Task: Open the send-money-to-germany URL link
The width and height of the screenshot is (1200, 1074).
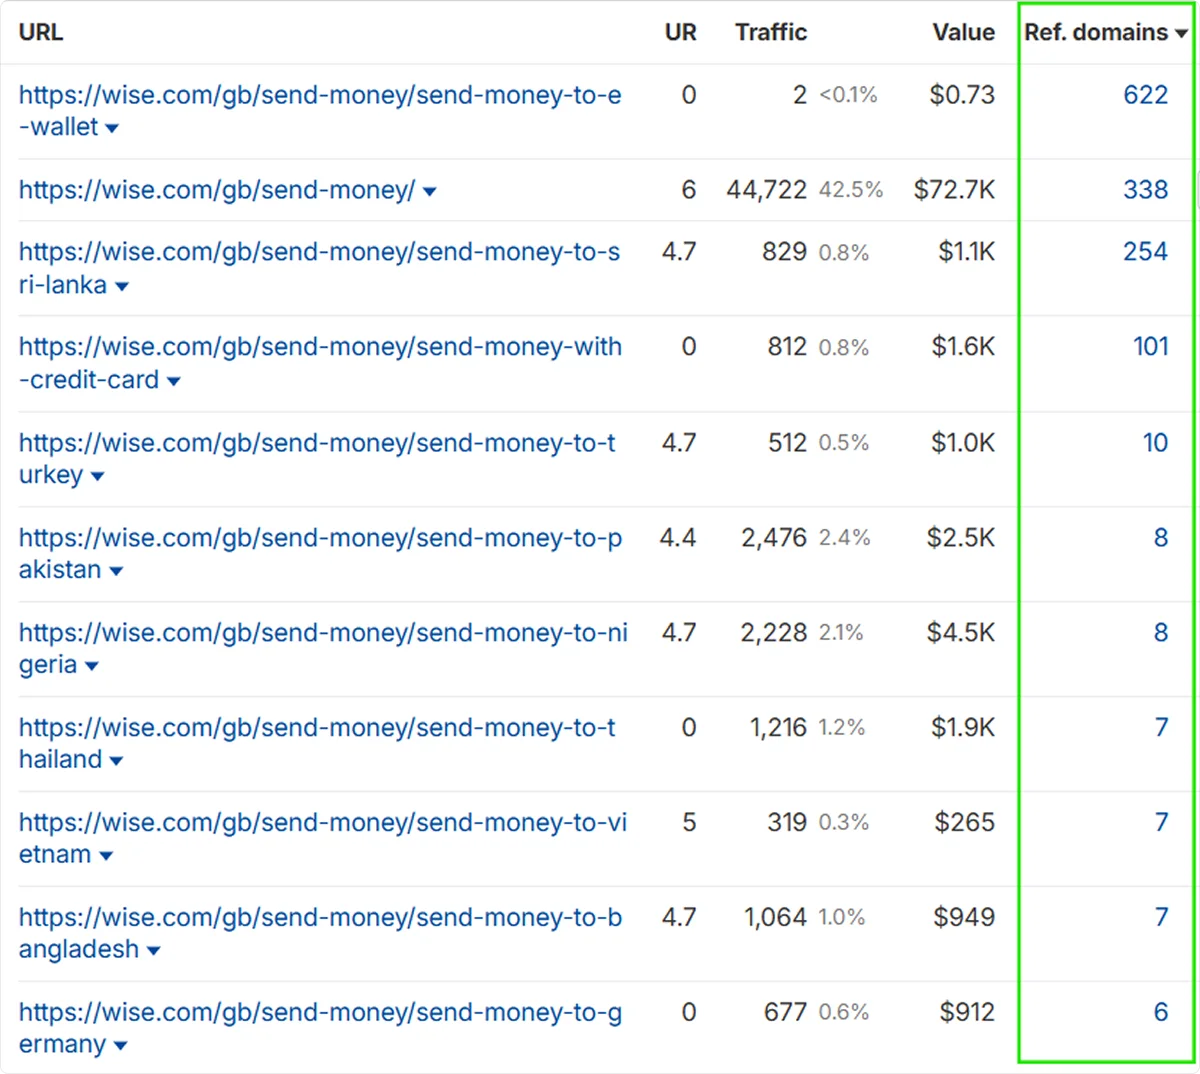Action: (320, 1013)
